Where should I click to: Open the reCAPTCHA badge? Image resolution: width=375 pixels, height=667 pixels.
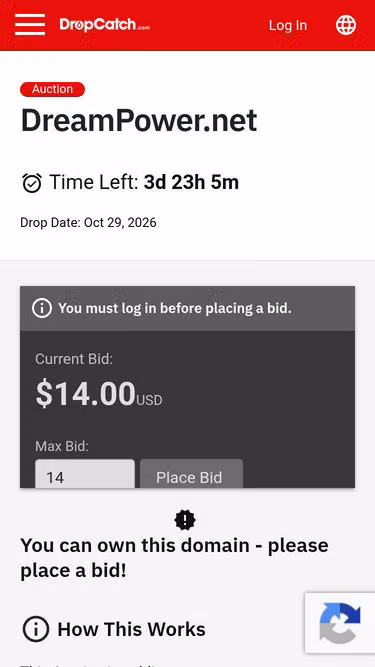pos(340,623)
